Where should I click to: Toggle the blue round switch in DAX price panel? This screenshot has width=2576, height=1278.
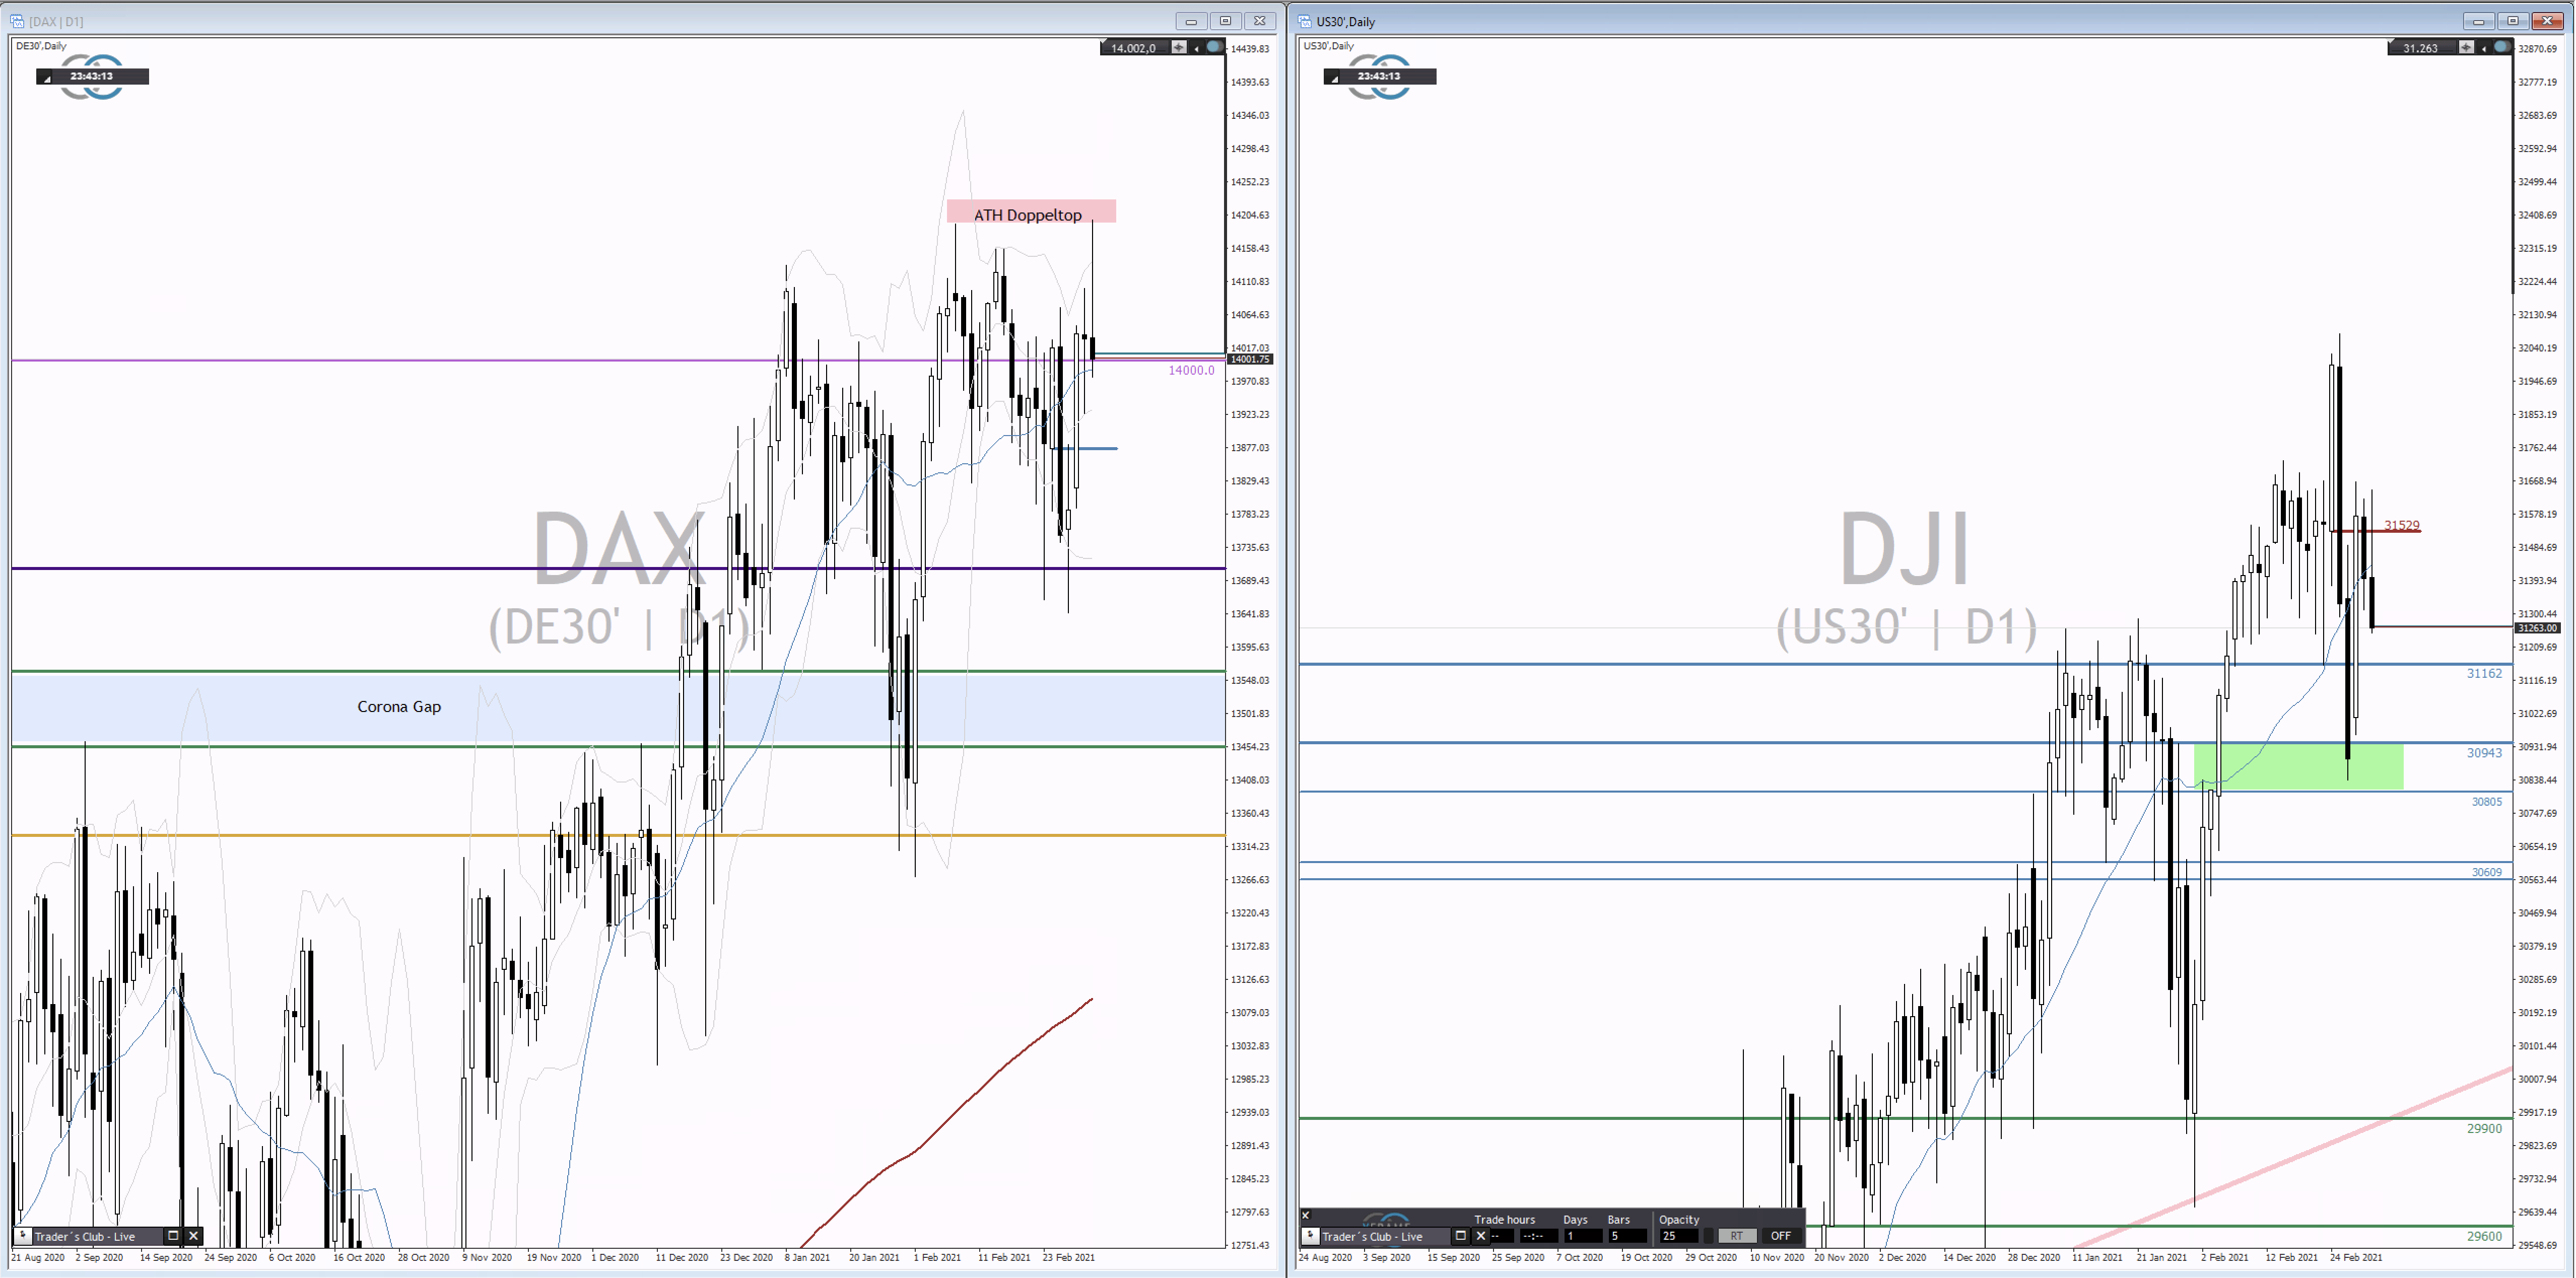pyautogui.click(x=1214, y=47)
